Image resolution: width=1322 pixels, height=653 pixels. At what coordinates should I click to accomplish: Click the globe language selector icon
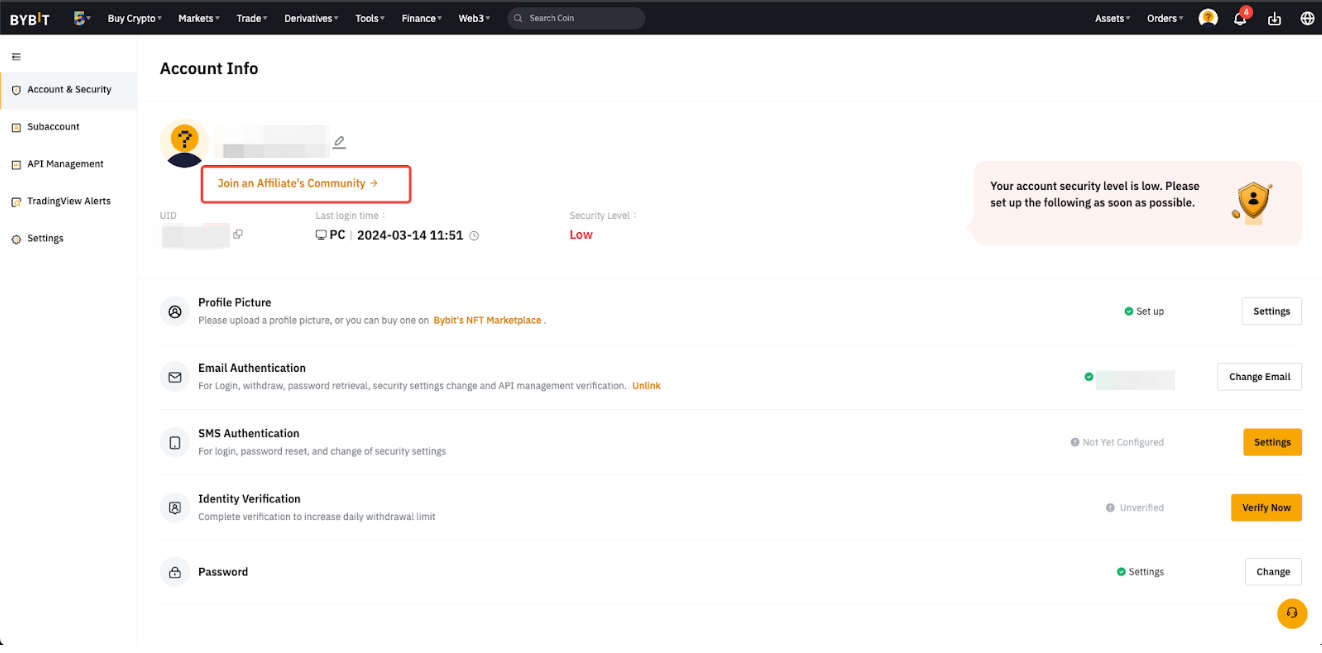1307,18
